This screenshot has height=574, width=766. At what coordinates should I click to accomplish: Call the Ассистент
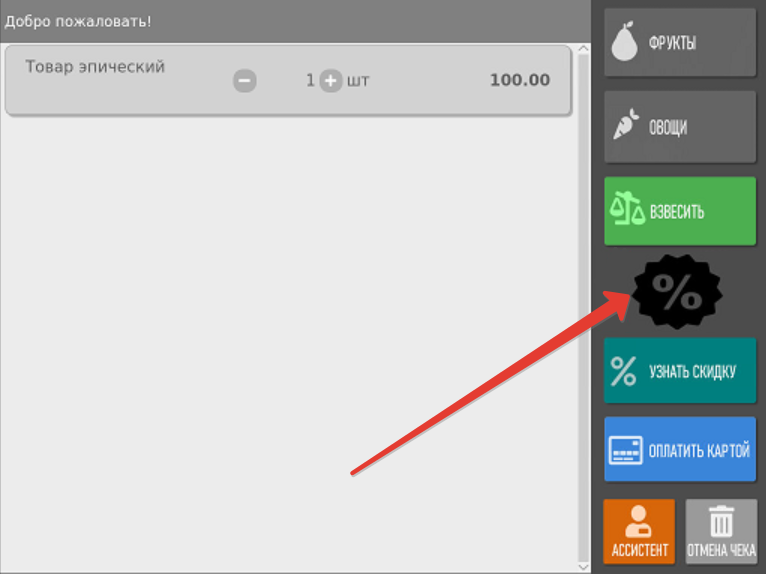(x=639, y=531)
